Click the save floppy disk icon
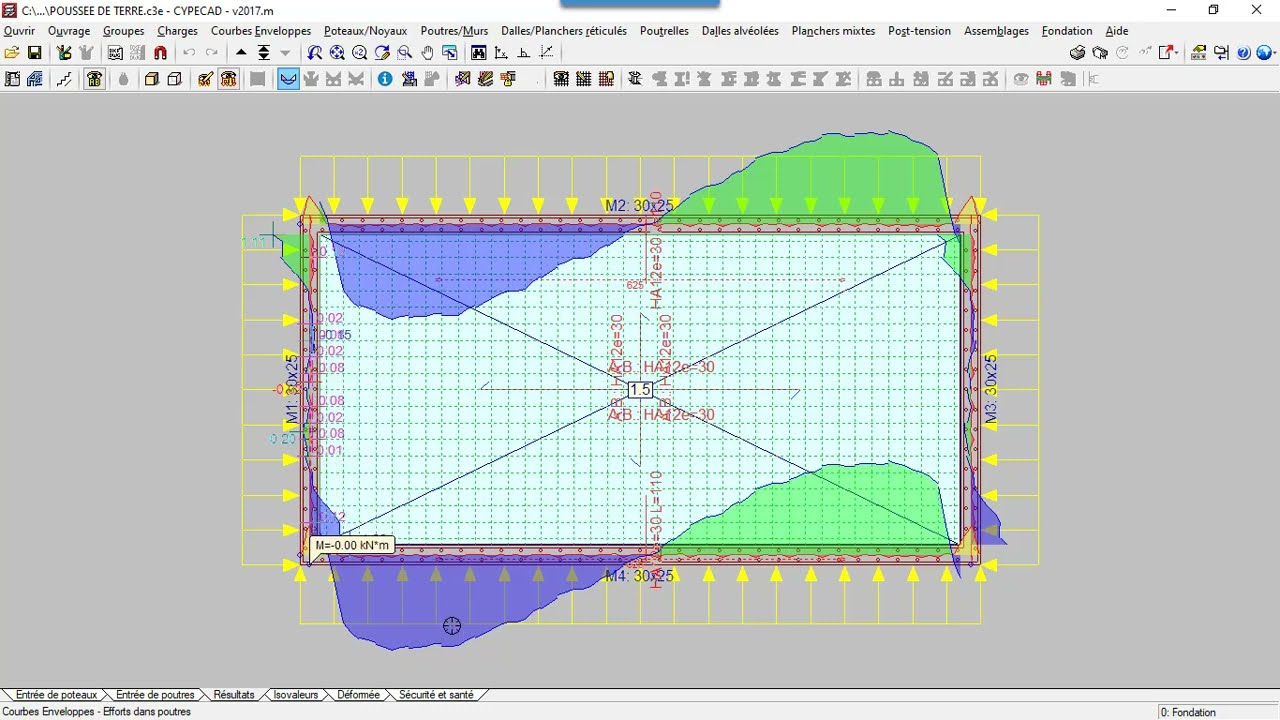Screen dimensions: 1280x720 point(34,53)
